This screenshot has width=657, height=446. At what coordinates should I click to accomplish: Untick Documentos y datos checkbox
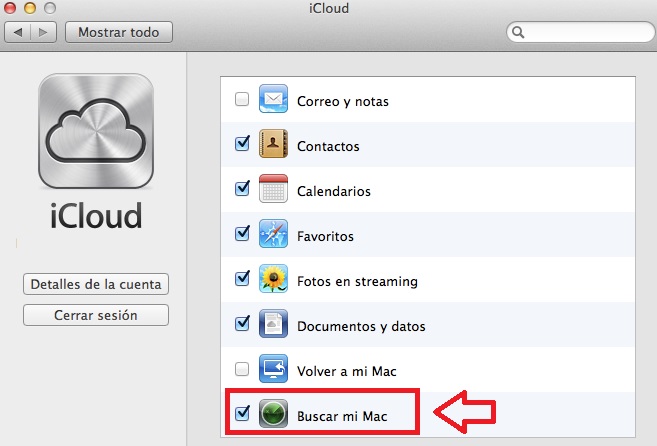[x=242, y=324]
